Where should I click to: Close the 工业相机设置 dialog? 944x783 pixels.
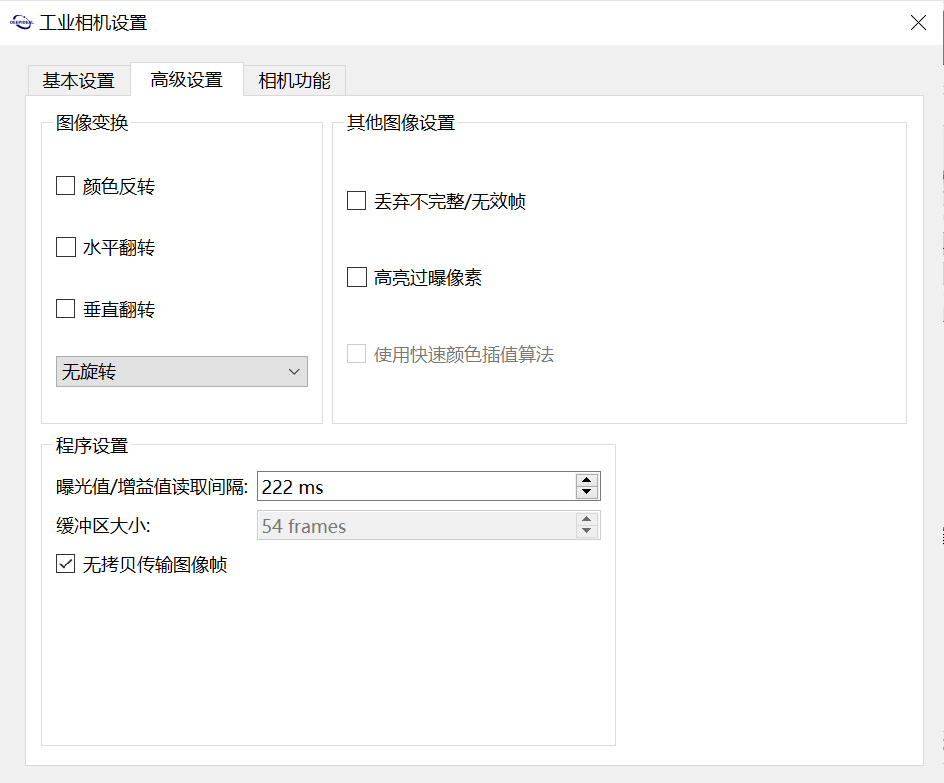click(917, 23)
